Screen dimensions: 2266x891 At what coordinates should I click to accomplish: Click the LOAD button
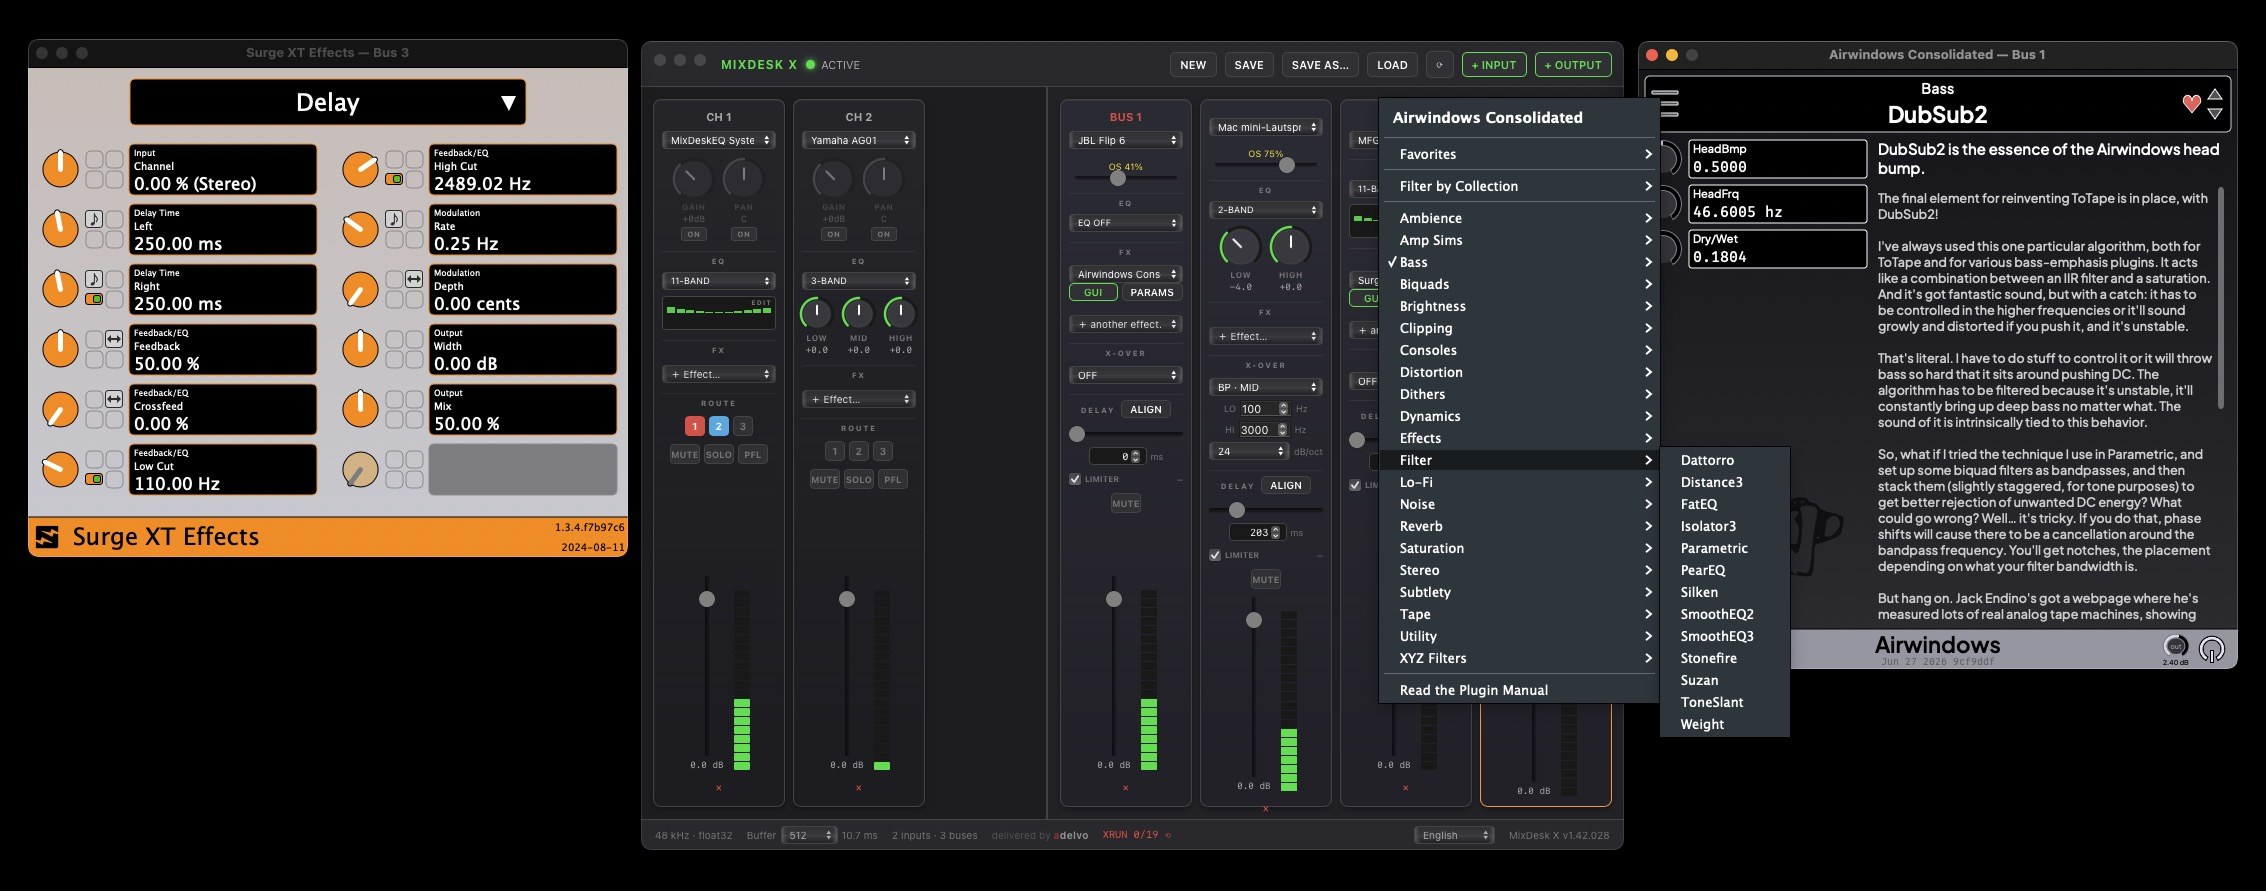coord(1392,65)
